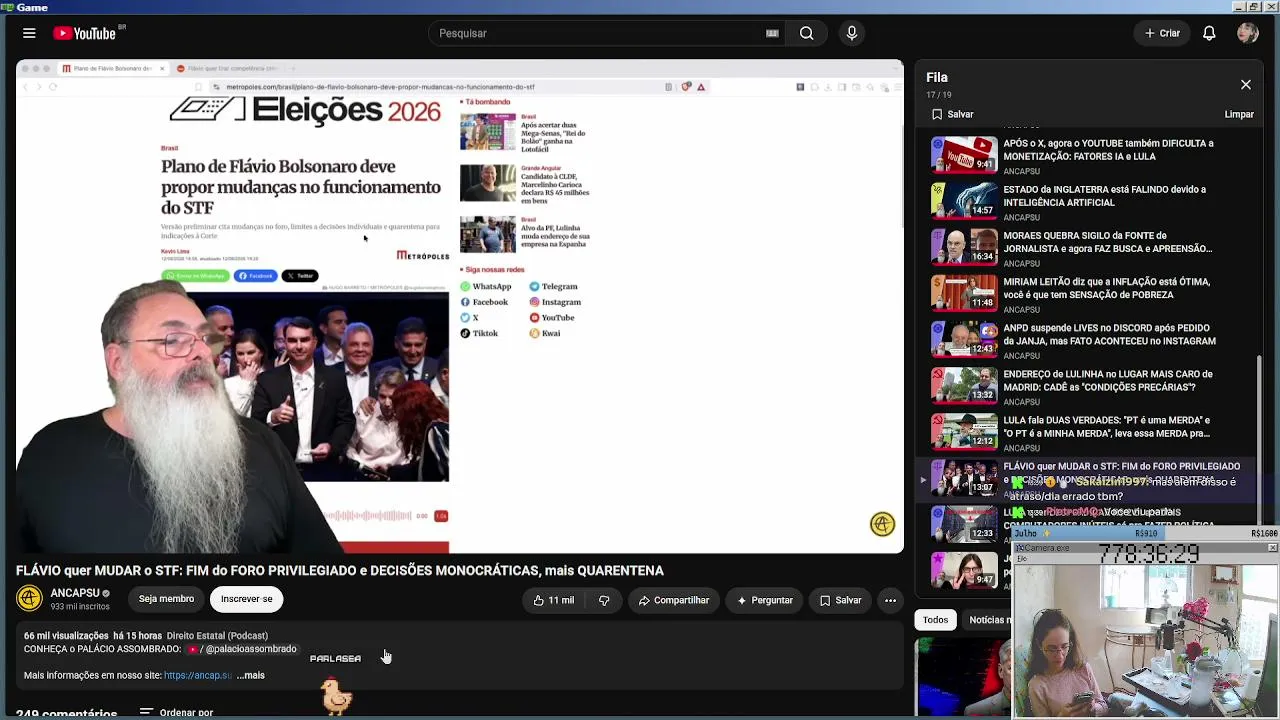
Task: Open the Ordenar por comments sorting
Action: tap(176, 712)
